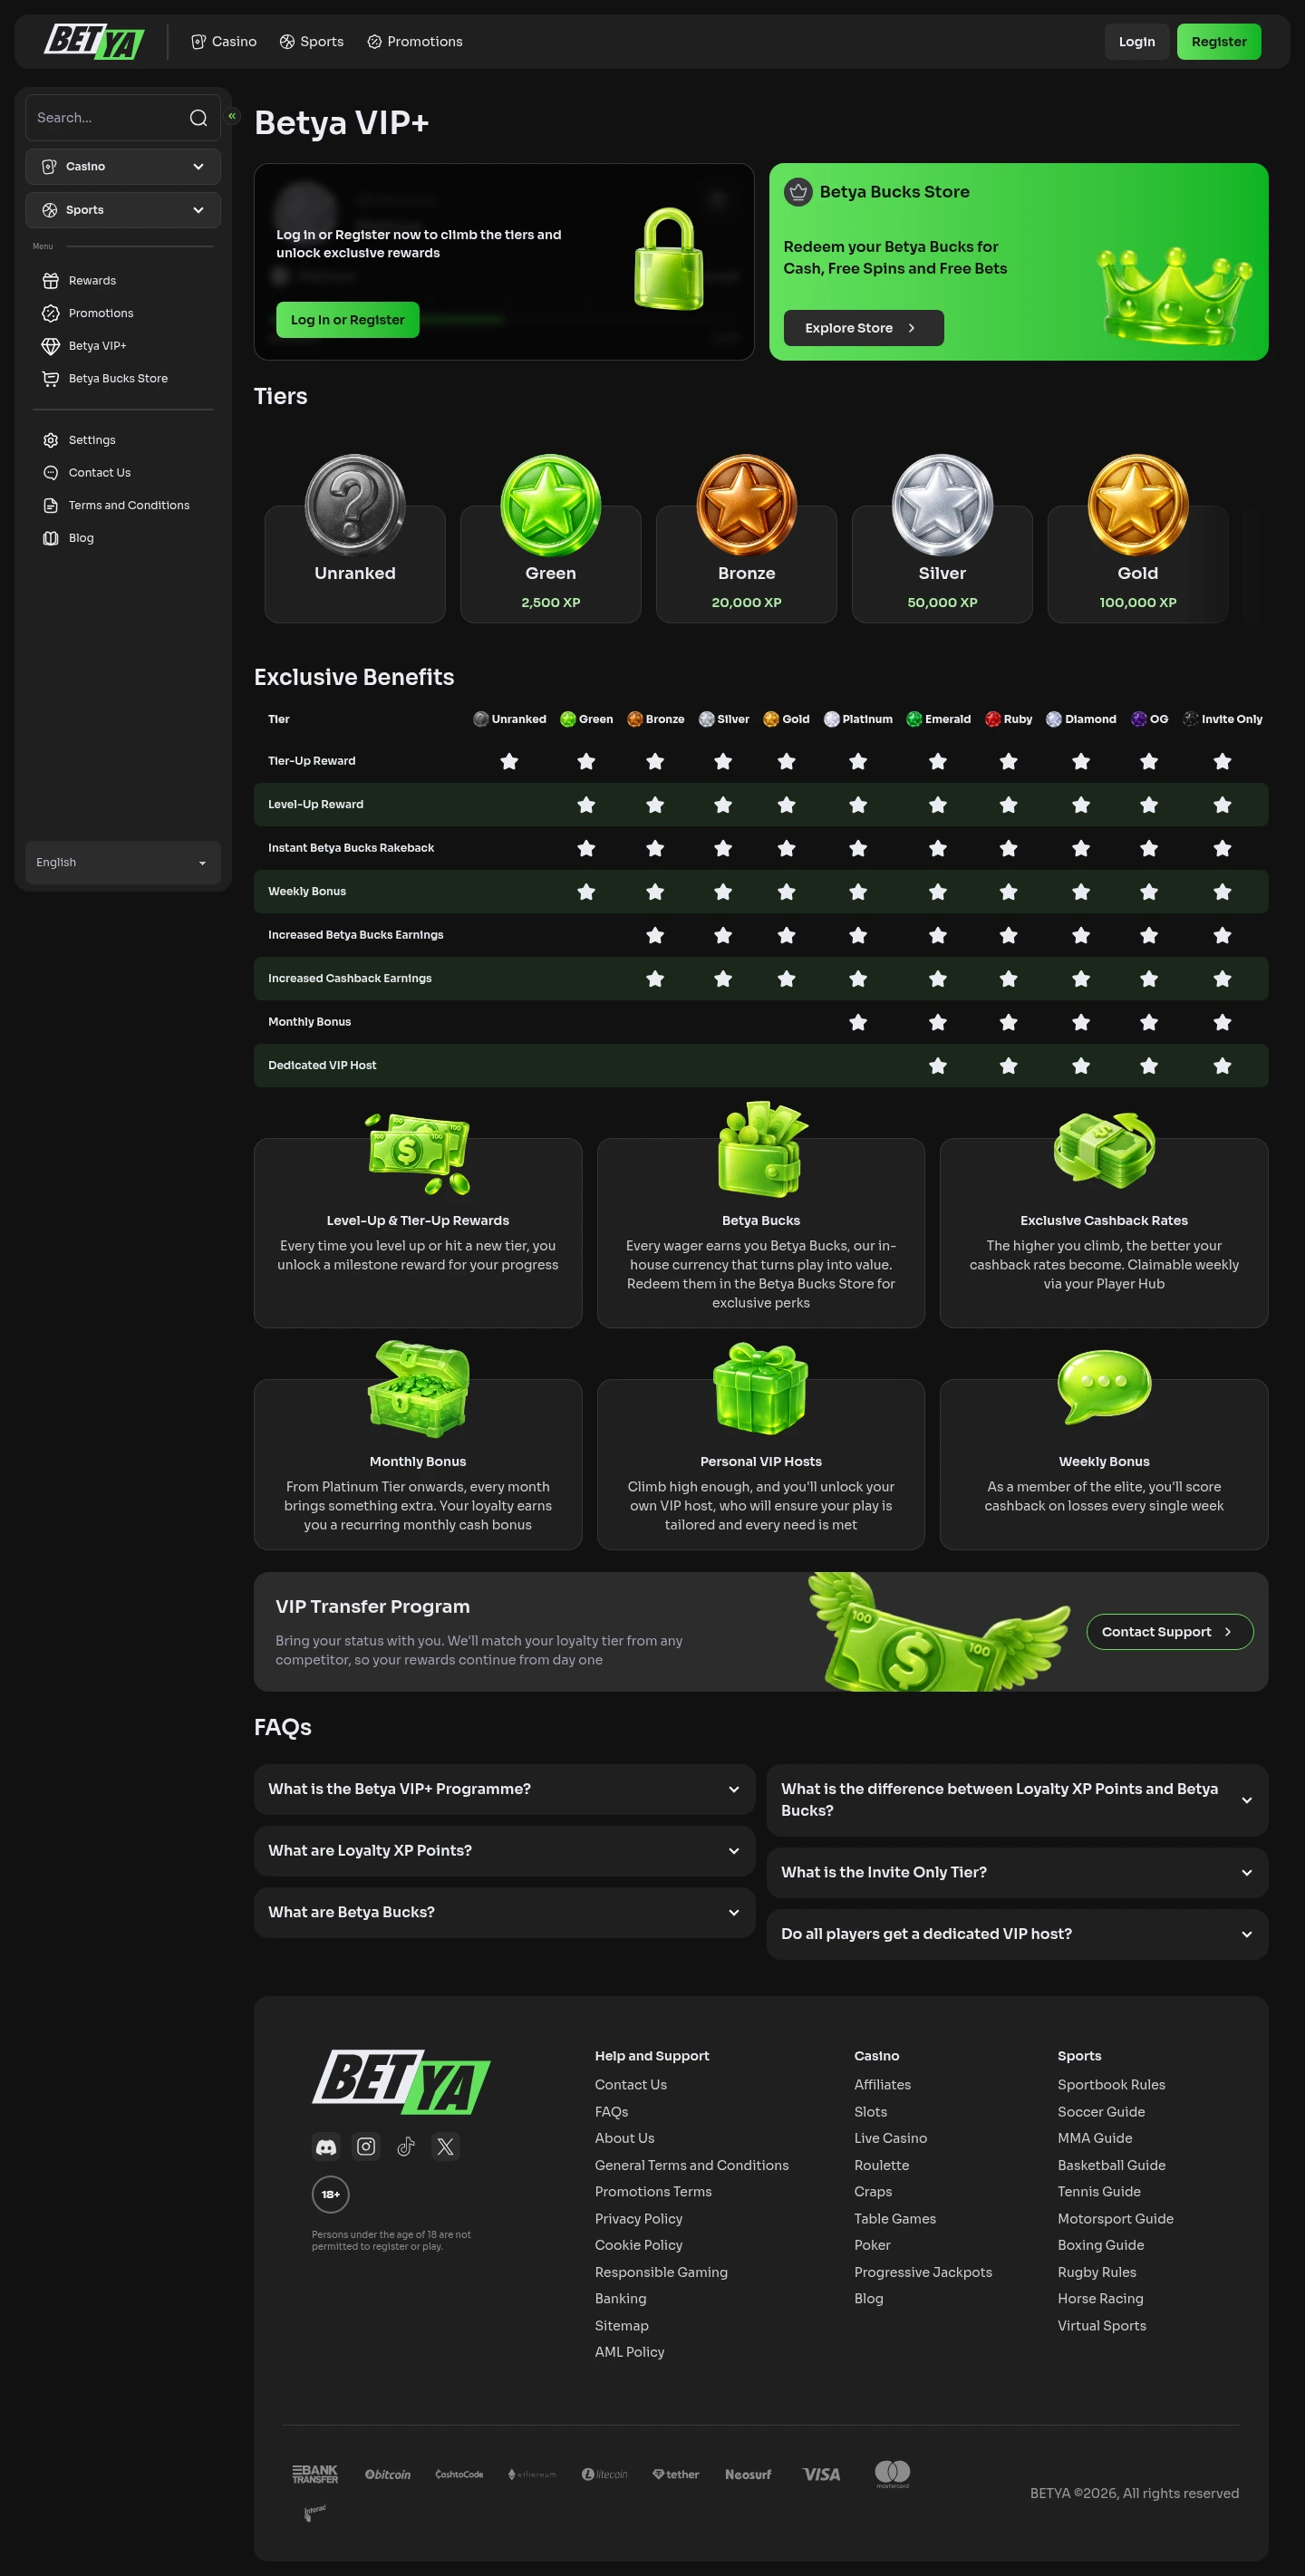Select the Green tier star badge
The height and width of the screenshot is (2576, 1305).
tap(551, 505)
